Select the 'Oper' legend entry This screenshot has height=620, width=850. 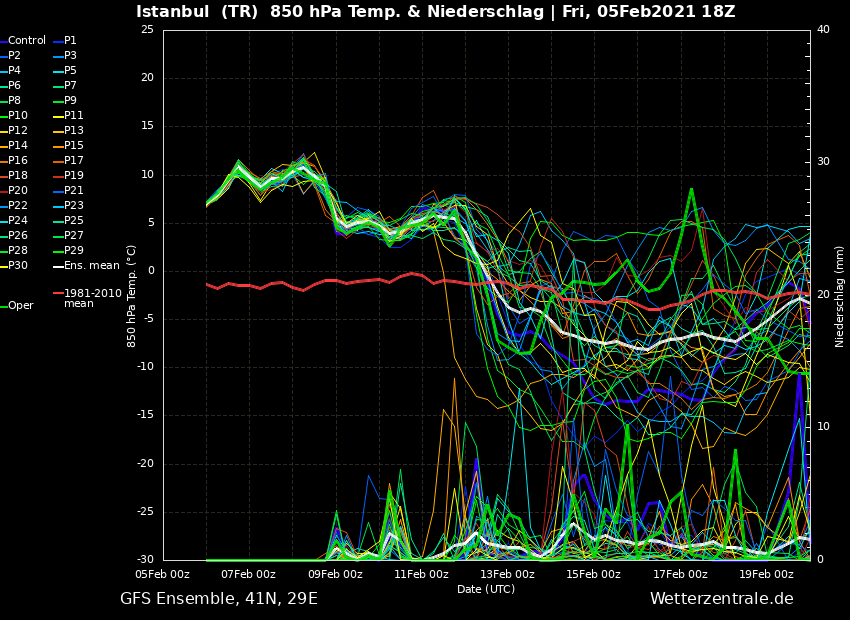pyautogui.click(x=17, y=306)
